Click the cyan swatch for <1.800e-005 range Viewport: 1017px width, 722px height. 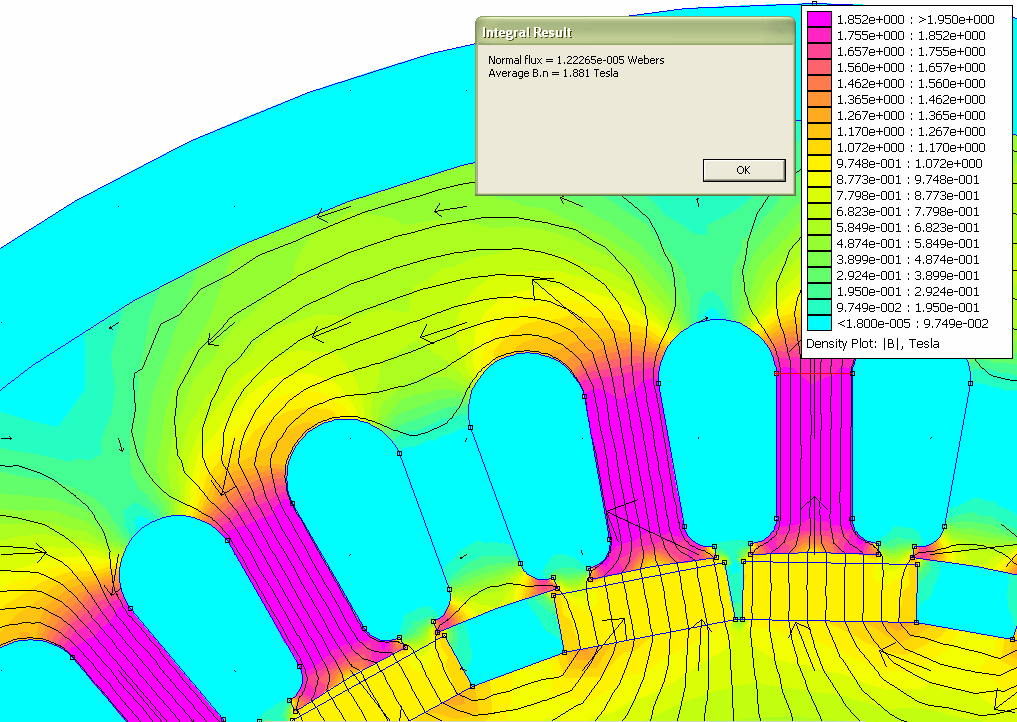(819, 323)
